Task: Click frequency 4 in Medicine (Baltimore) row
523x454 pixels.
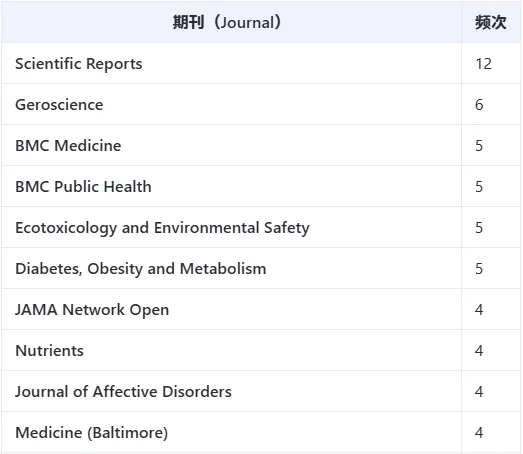Action: coord(479,433)
